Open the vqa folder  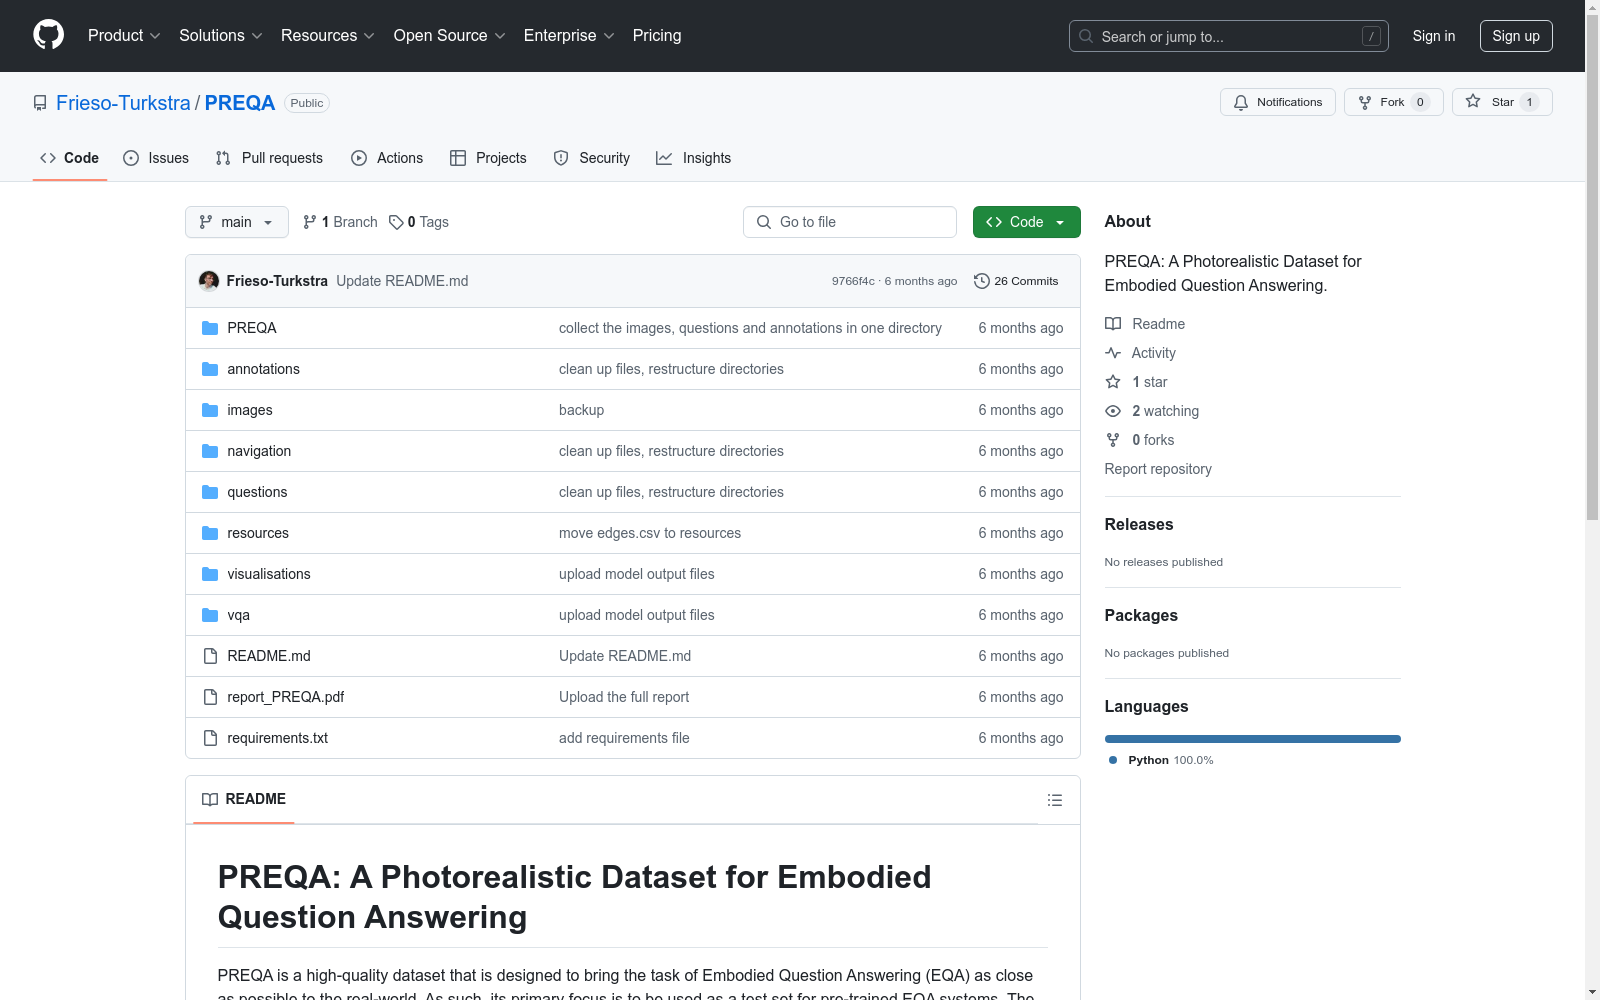pos(238,615)
